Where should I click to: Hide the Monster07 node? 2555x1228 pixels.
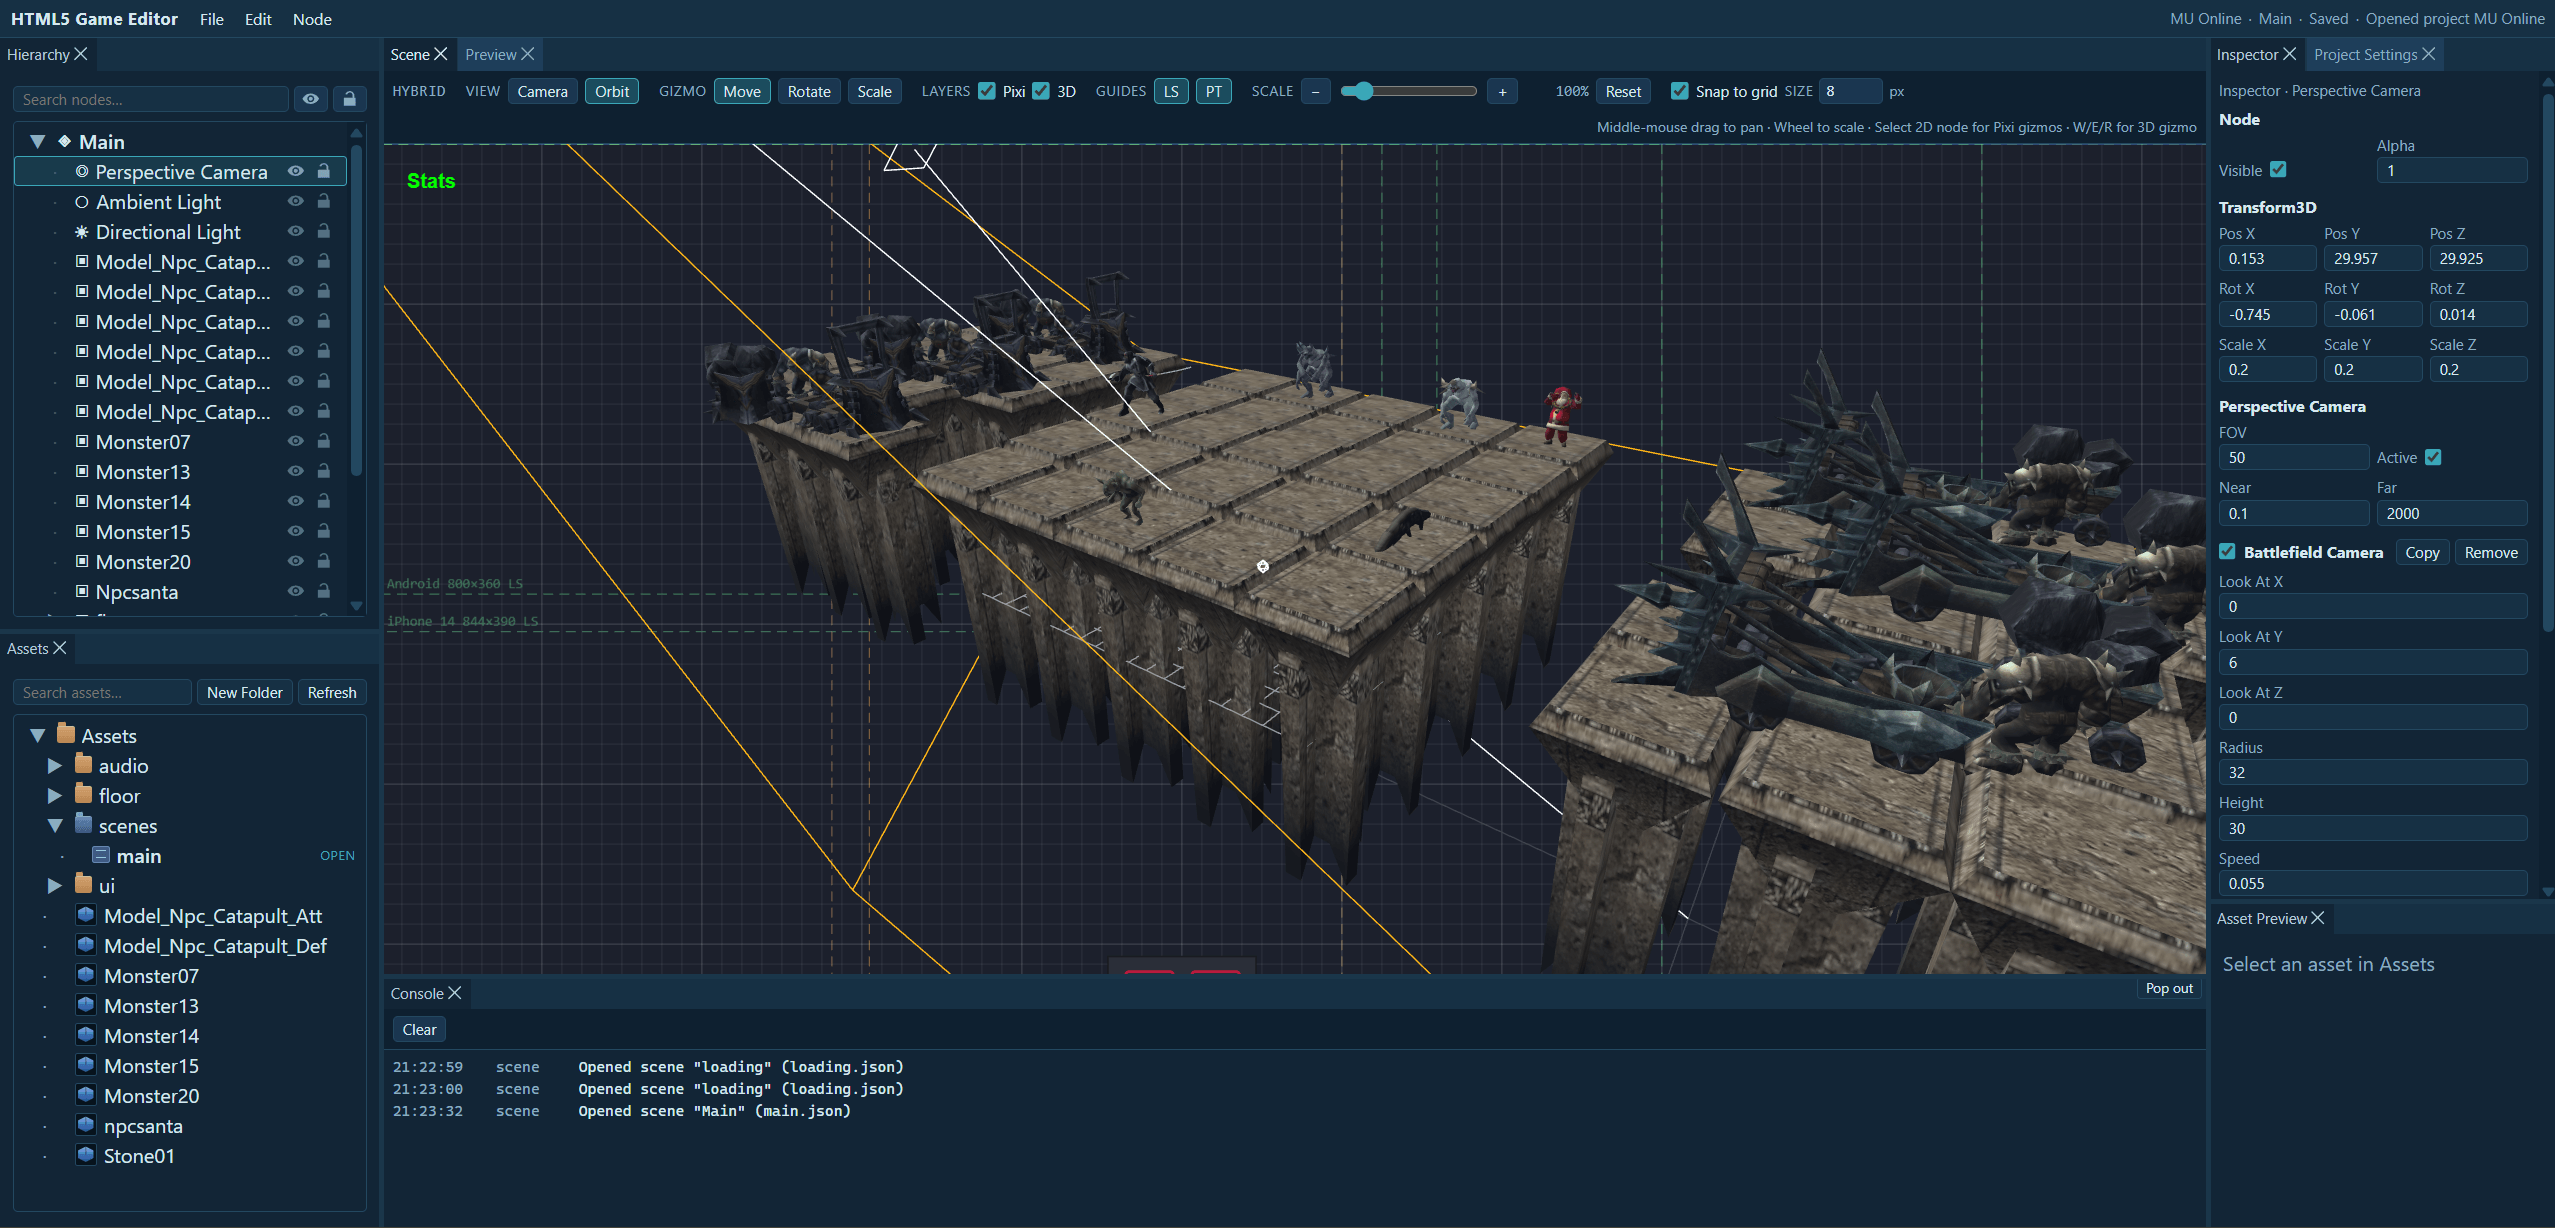[x=296, y=441]
